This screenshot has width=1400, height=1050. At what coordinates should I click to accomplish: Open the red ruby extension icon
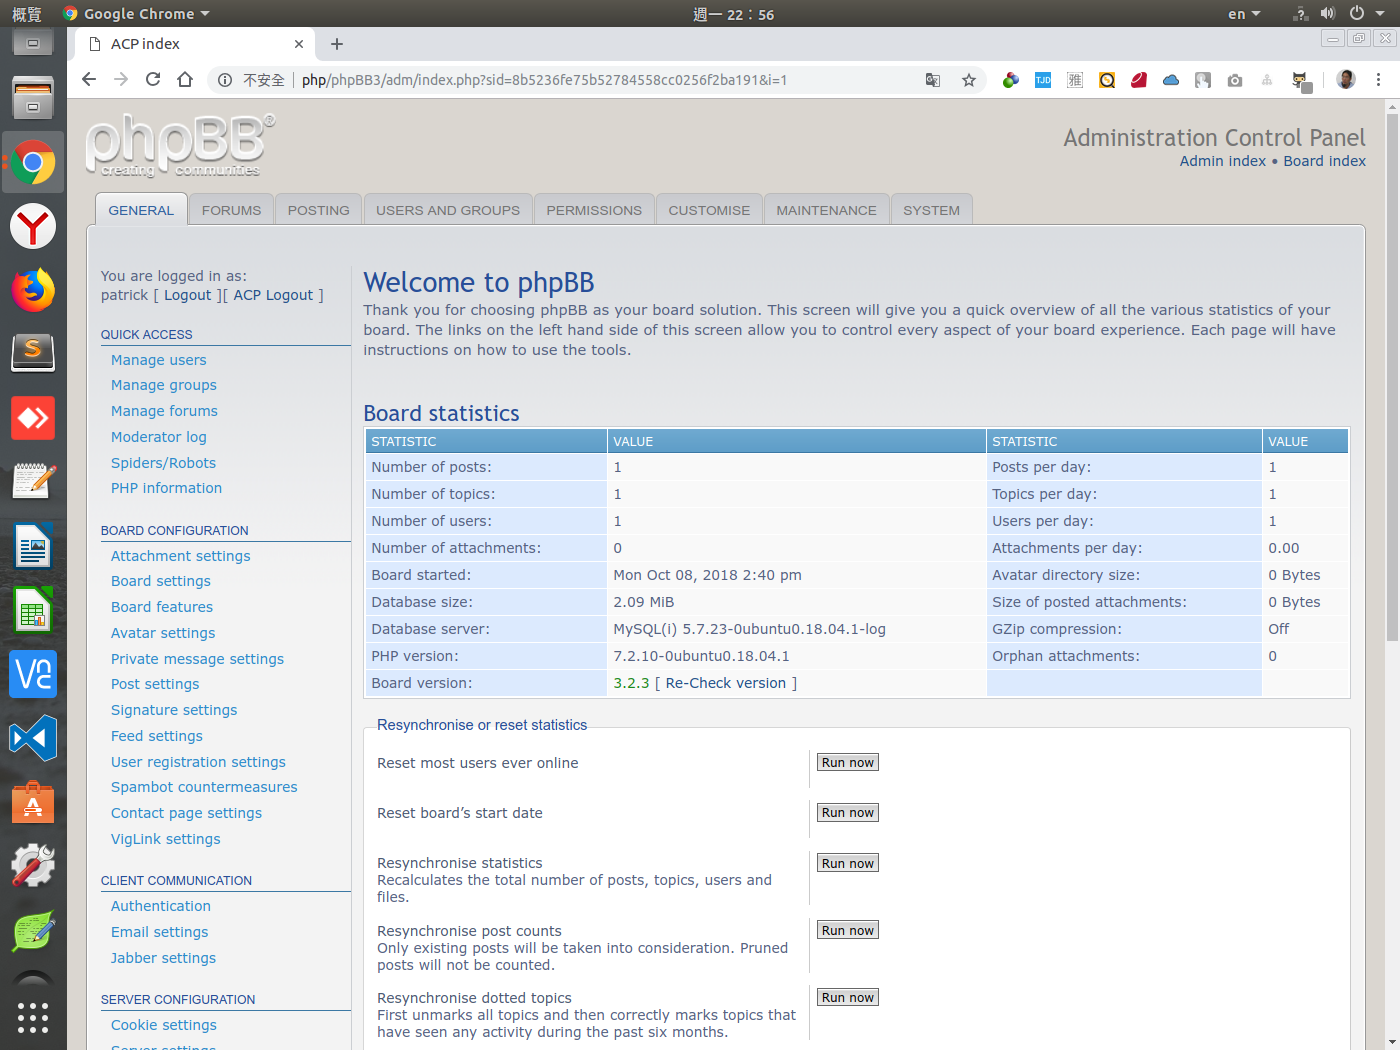1139,80
